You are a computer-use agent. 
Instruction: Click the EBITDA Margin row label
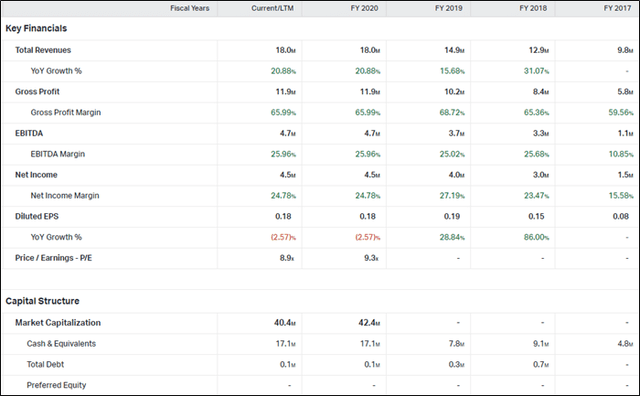point(58,154)
